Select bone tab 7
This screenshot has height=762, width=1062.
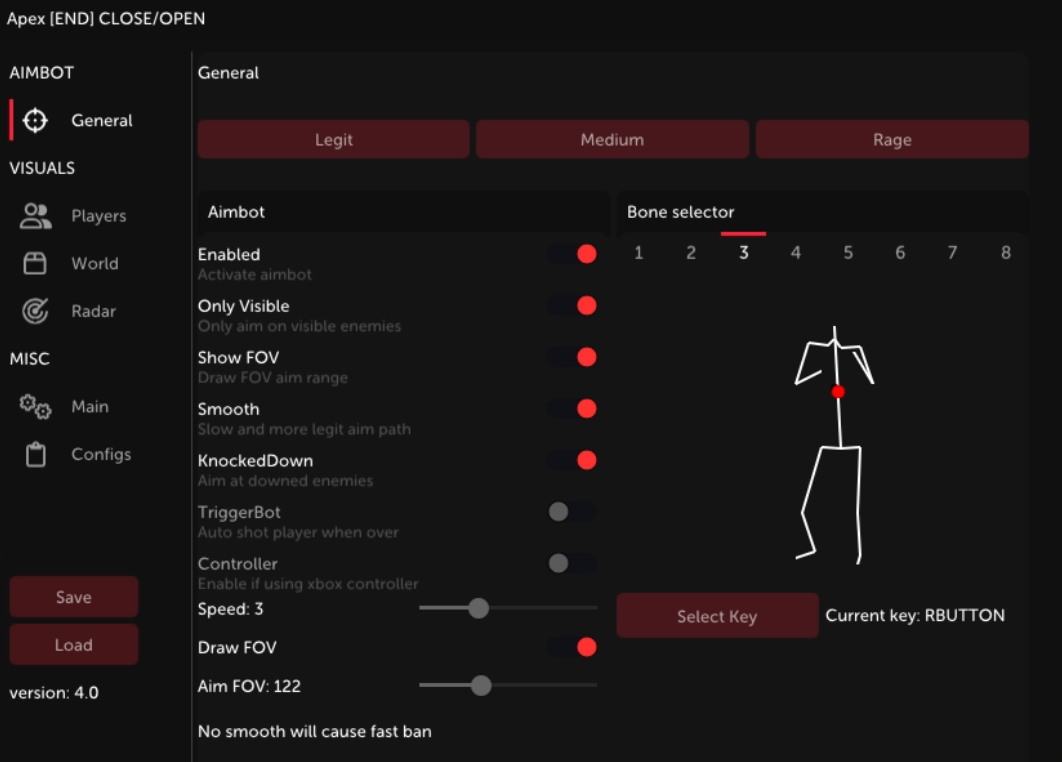(952, 253)
